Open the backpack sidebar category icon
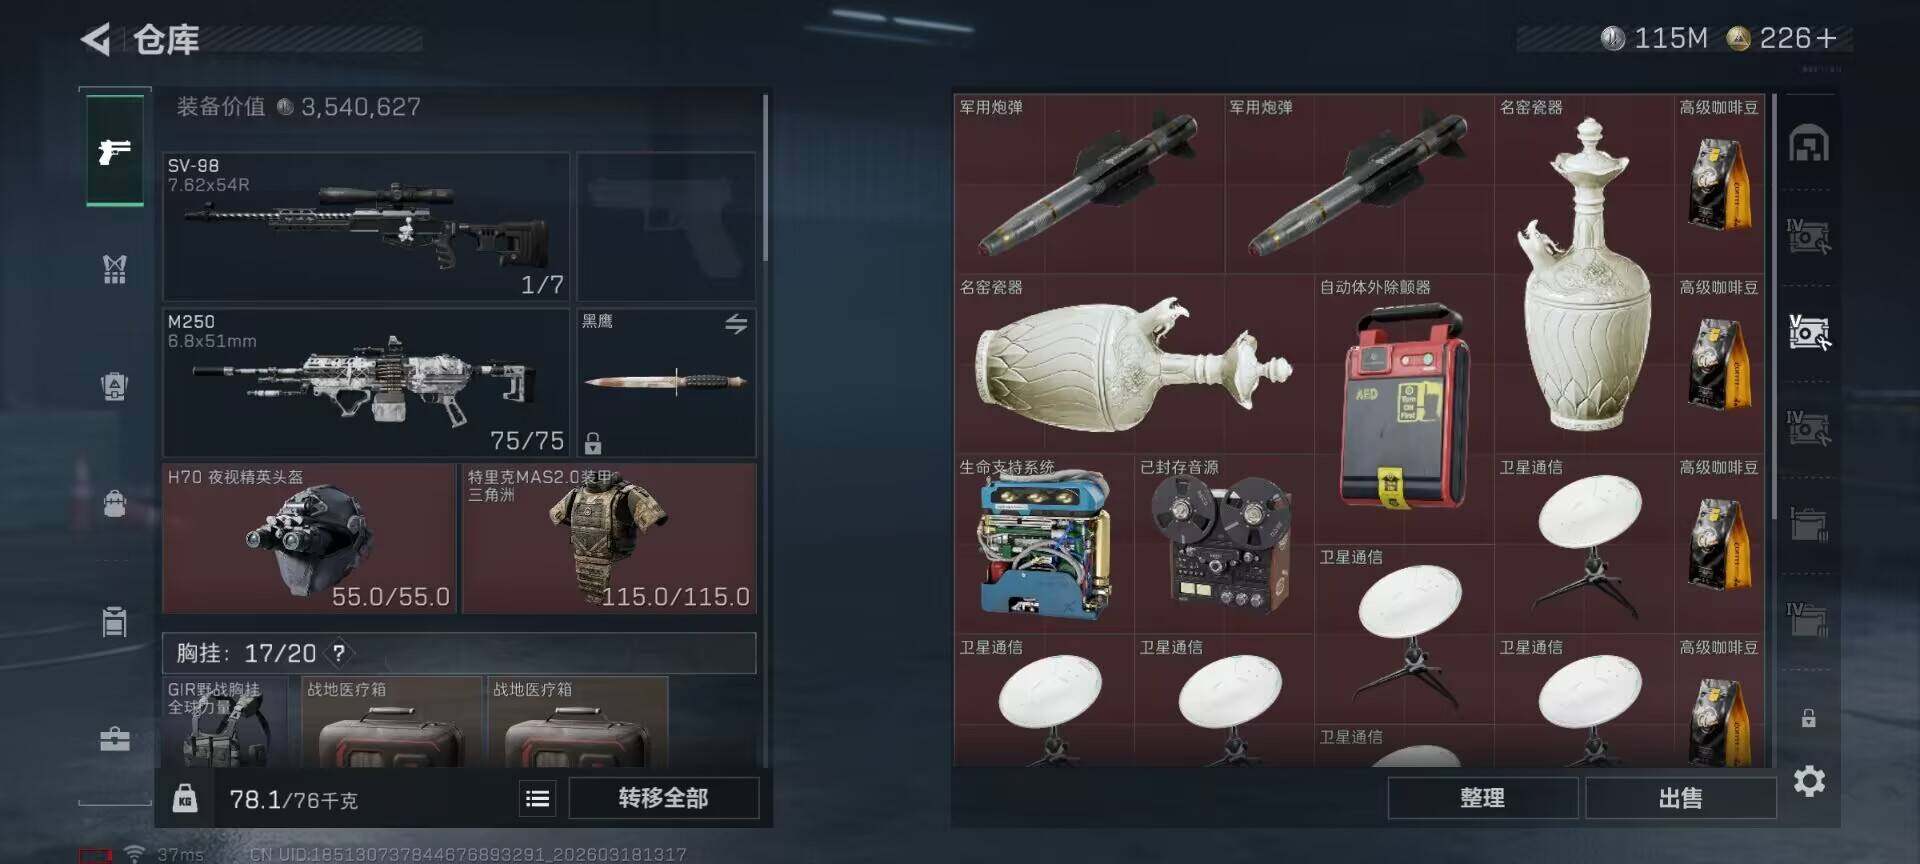The width and height of the screenshot is (1920, 864). (115, 503)
